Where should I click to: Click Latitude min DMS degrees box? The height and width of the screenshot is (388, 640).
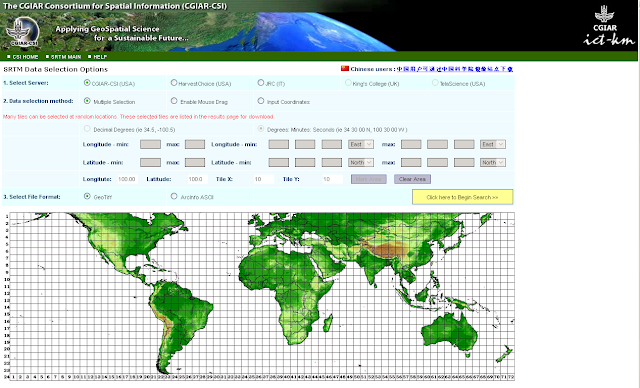[278, 162]
